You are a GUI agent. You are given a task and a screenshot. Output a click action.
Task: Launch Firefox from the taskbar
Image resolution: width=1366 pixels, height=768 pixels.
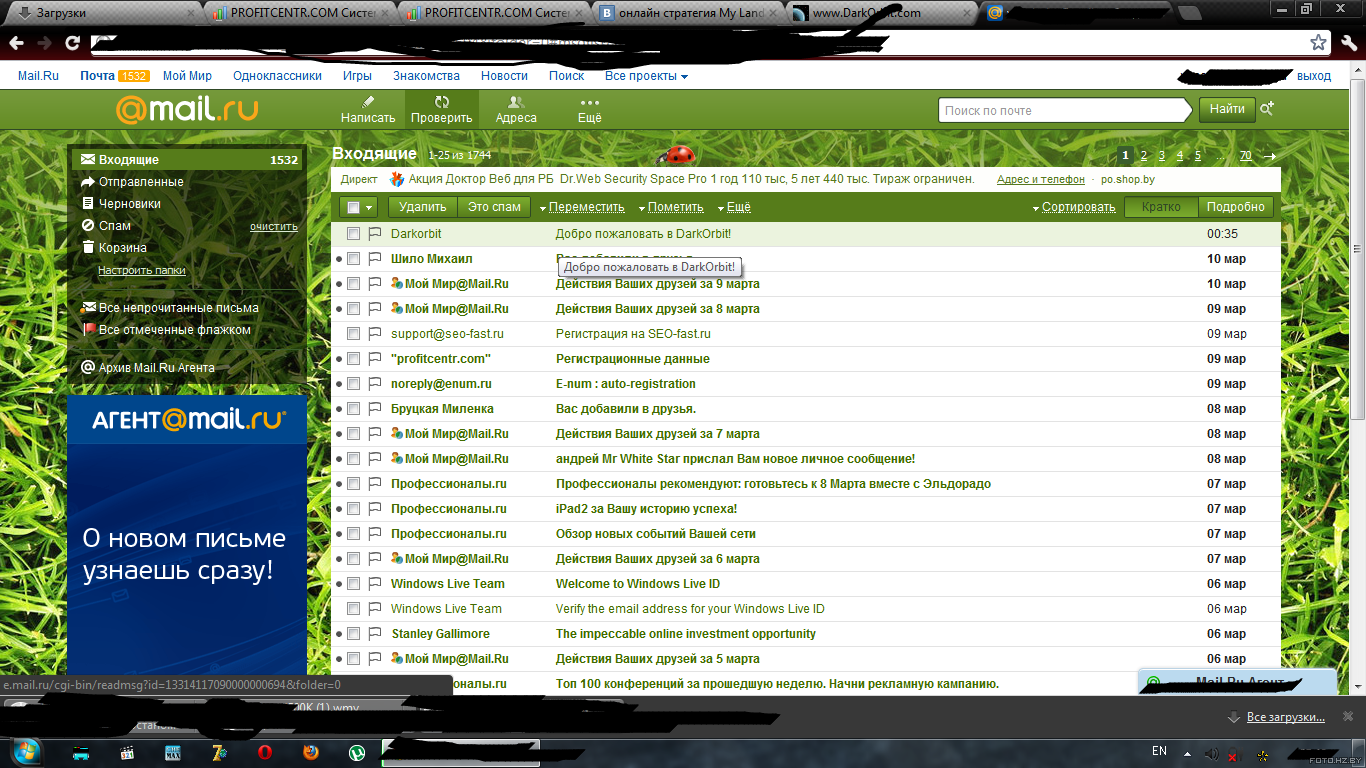pos(310,752)
